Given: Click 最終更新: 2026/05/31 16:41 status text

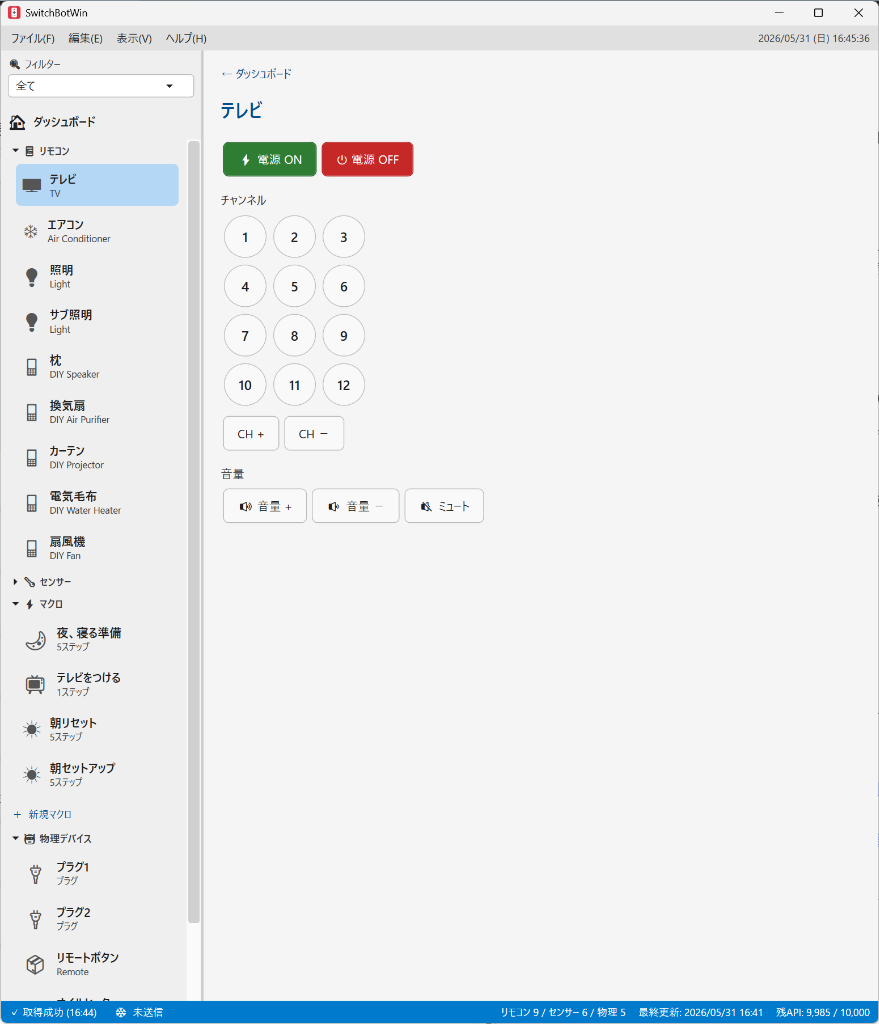Looking at the screenshot, I should point(701,1013).
